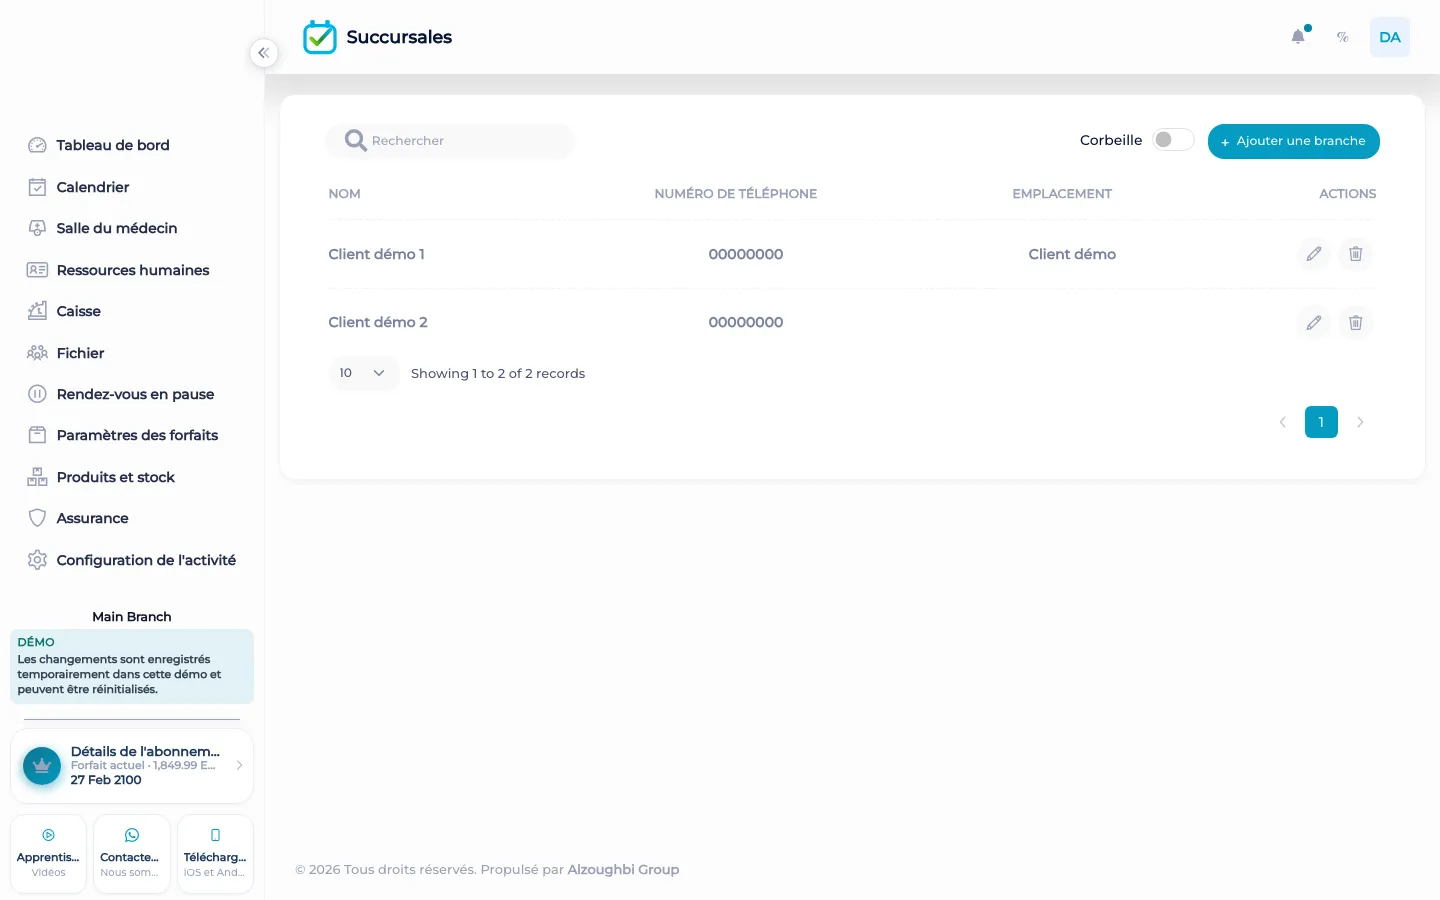Viewport: 1440px width, 900px height.
Task: Open the WhatsApp Contactez shortcut
Action: [132, 854]
